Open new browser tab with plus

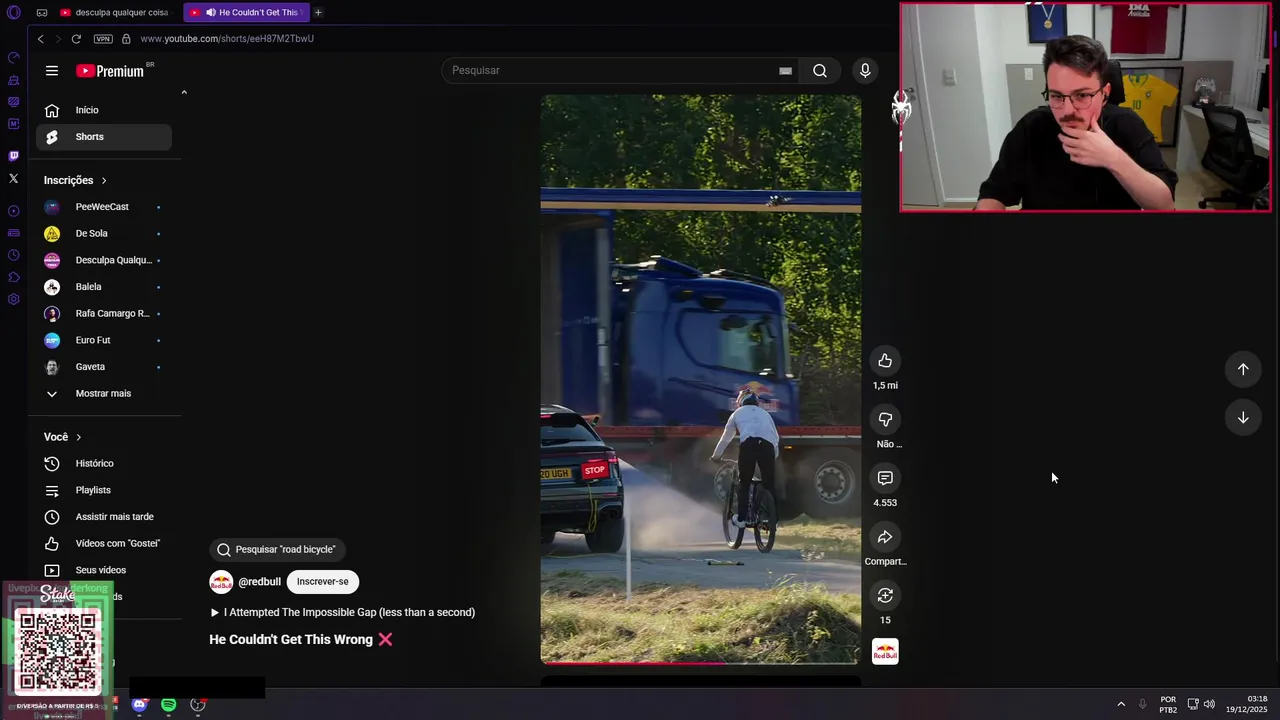pyautogui.click(x=318, y=12)
